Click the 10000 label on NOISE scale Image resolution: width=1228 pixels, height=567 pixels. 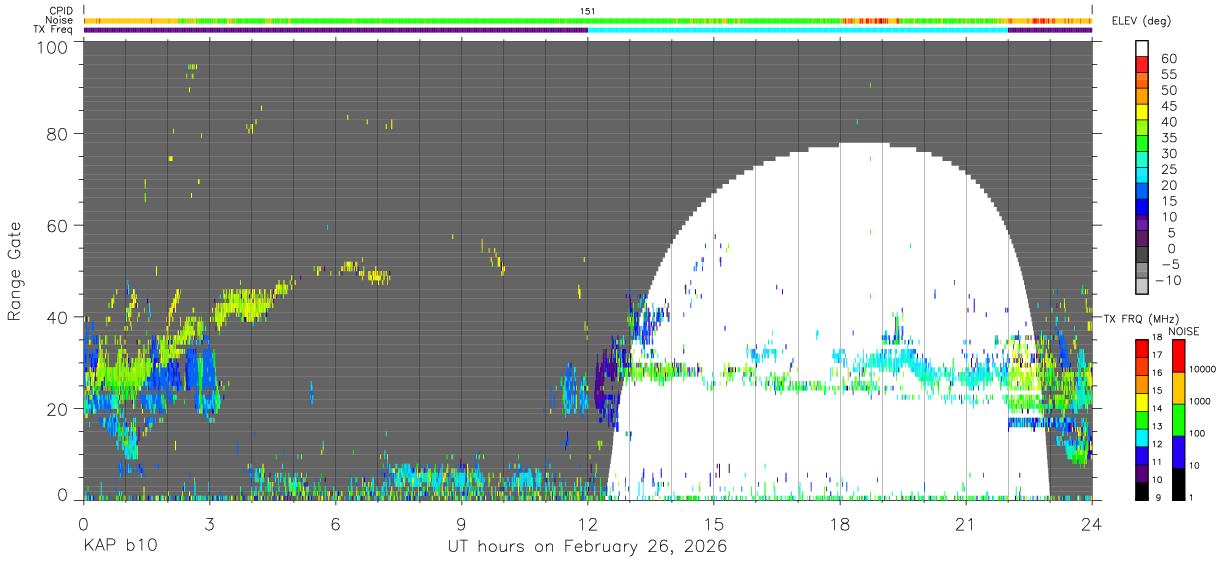(x=1202, y=369)
